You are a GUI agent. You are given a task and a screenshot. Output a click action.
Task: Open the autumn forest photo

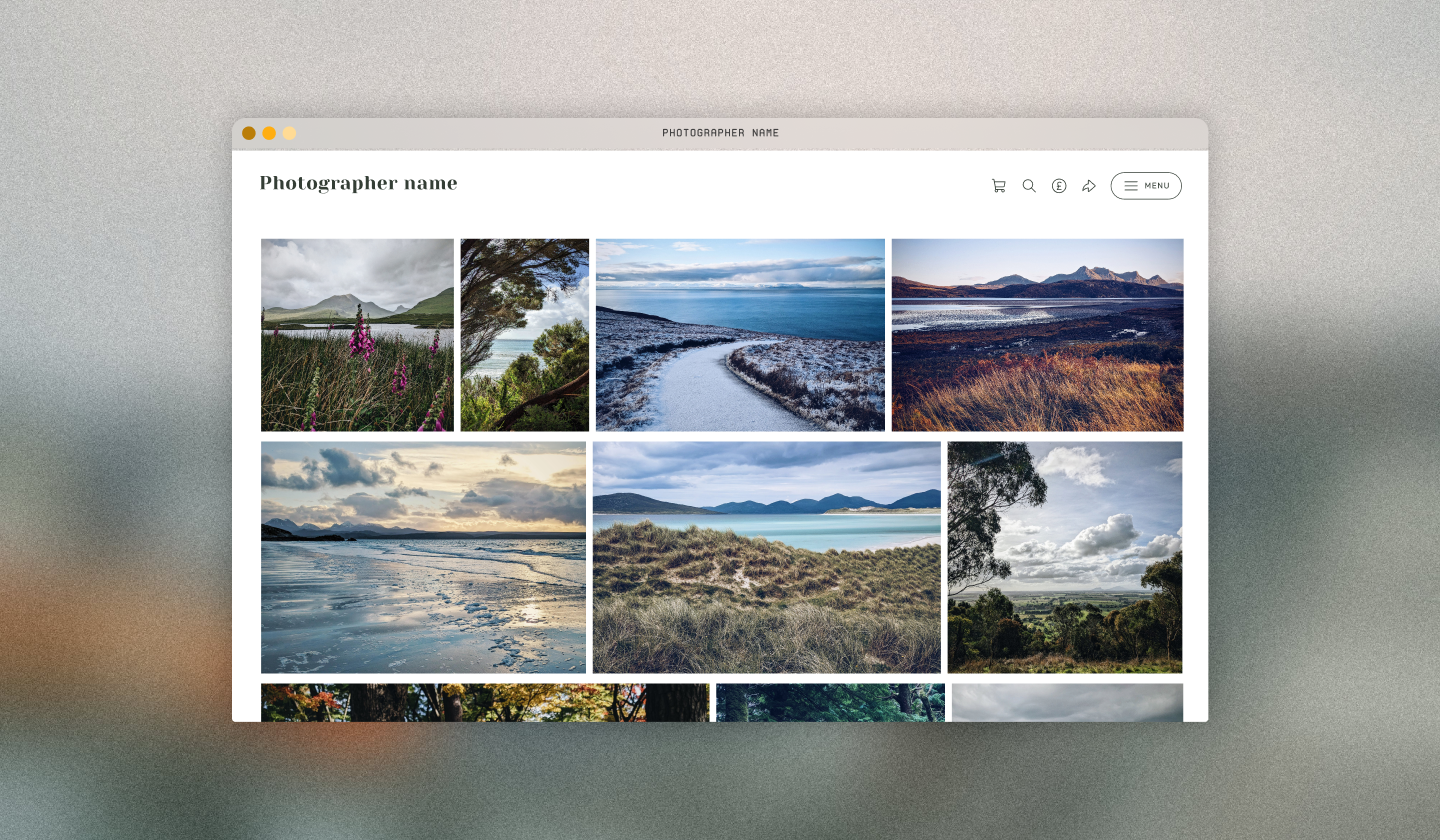click(x=484, y=703)
